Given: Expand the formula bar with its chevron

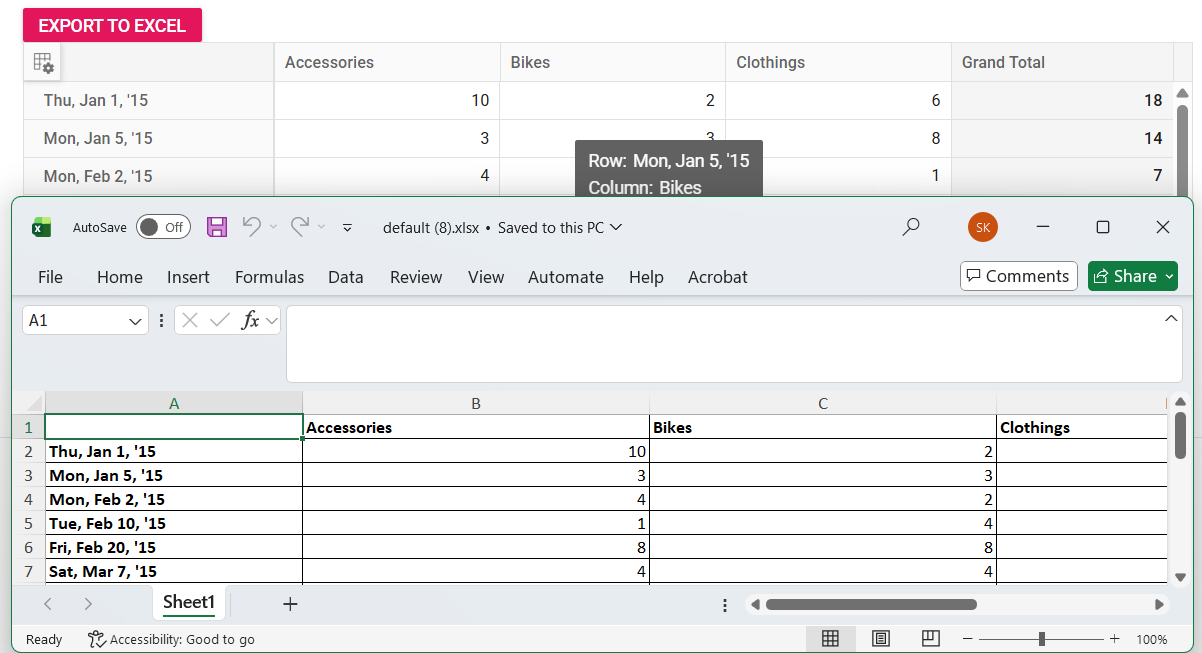Looking at the screenshot, I should click(x=1170, y=317).
